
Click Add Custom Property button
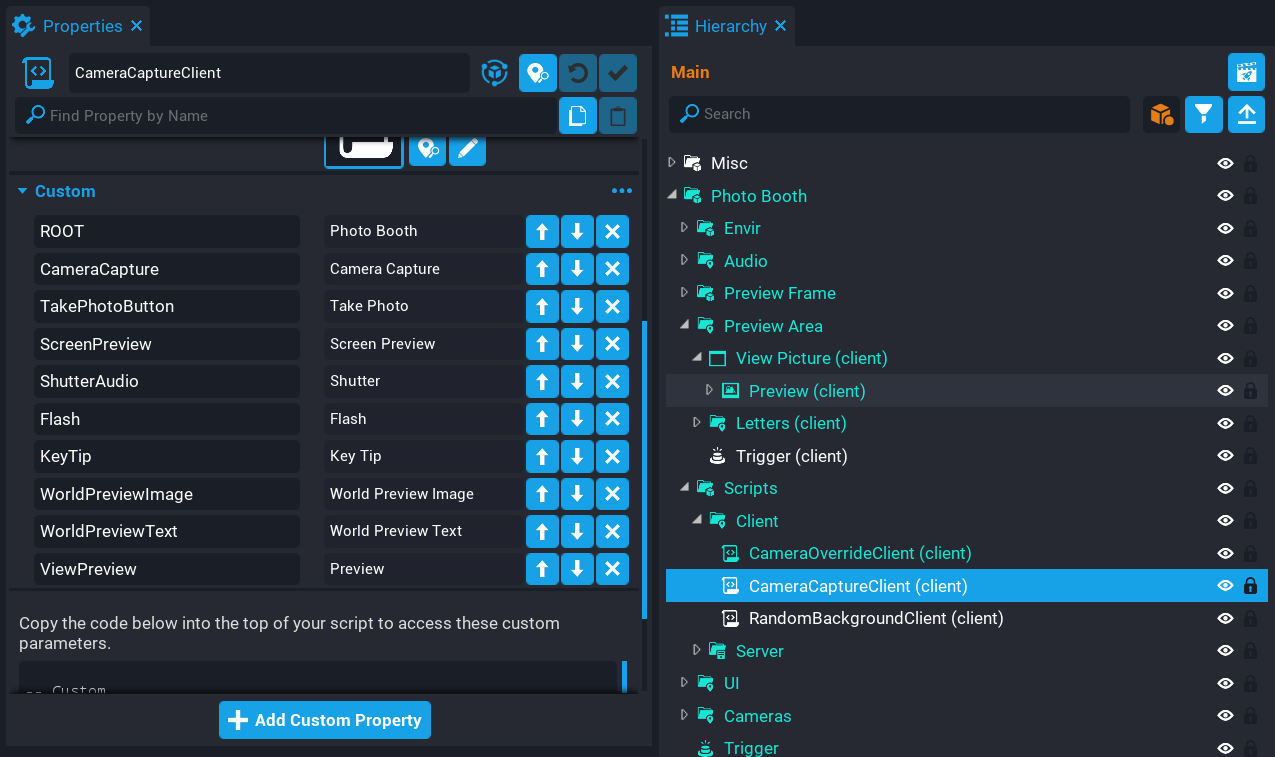pos(325,720)
